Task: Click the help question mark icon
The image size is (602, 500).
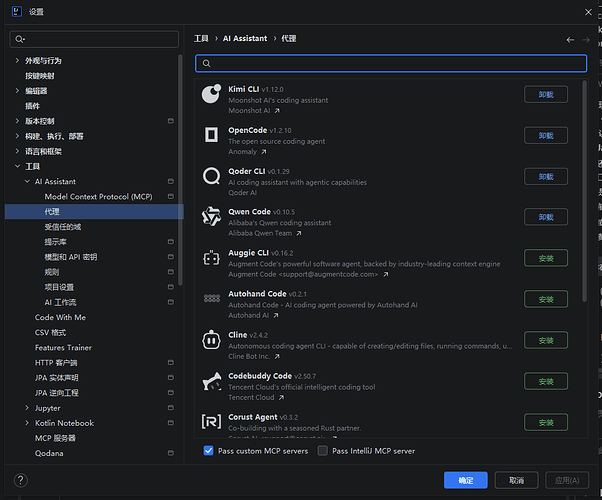Action: point(21,480)
